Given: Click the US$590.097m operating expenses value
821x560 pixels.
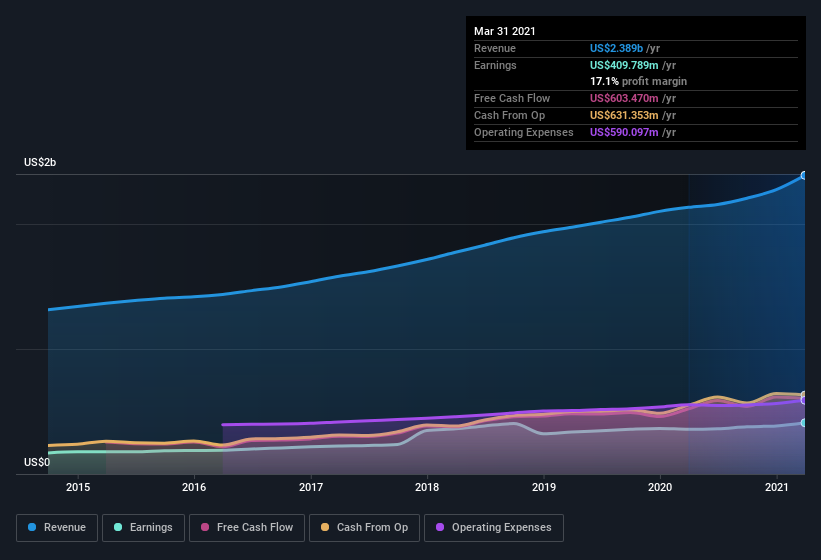Looking at the screenshot, I should pos(624,132).
